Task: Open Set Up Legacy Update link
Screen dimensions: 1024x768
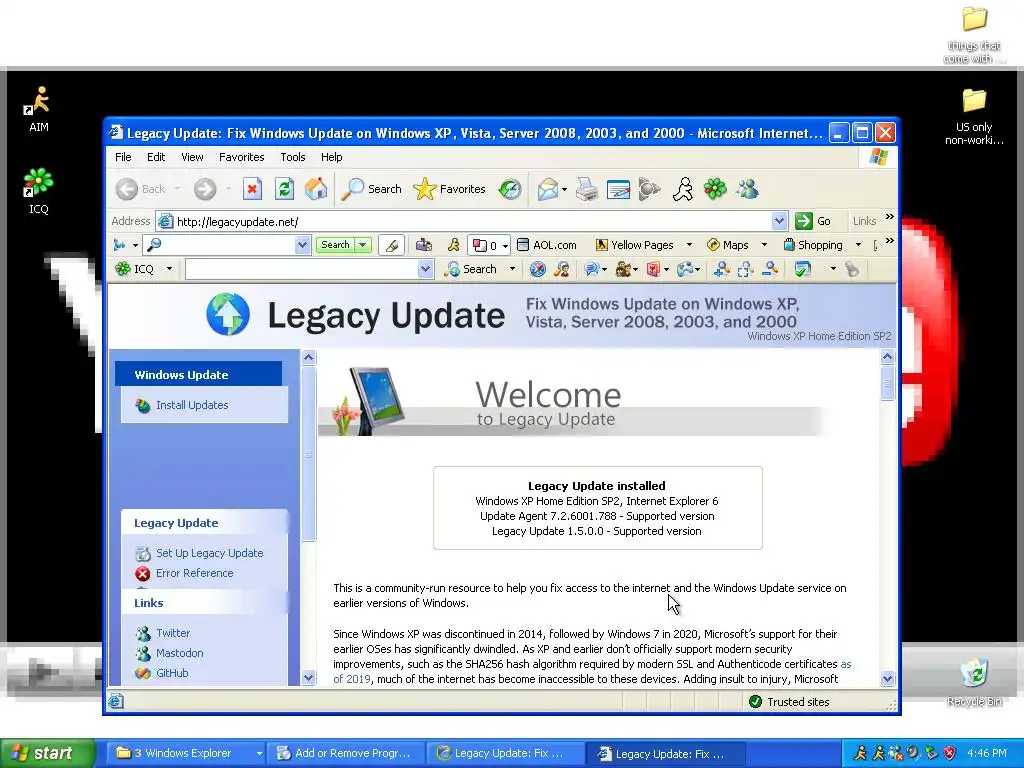Action: 209,553
